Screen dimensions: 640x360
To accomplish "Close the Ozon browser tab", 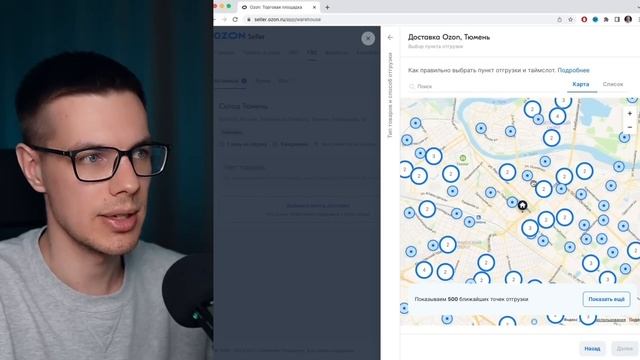I will click(314, 7).
